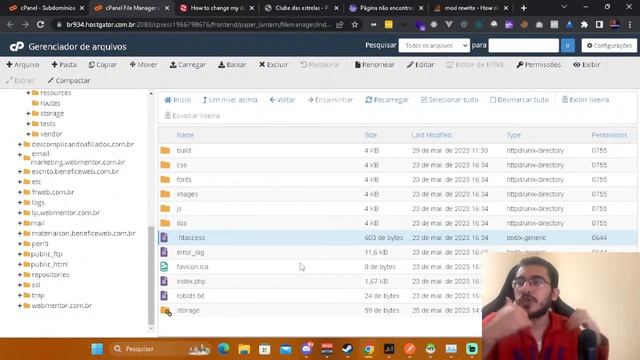Click the cPanel logo icon
Screen dimensions: 640x360
[x=17, y=47]
